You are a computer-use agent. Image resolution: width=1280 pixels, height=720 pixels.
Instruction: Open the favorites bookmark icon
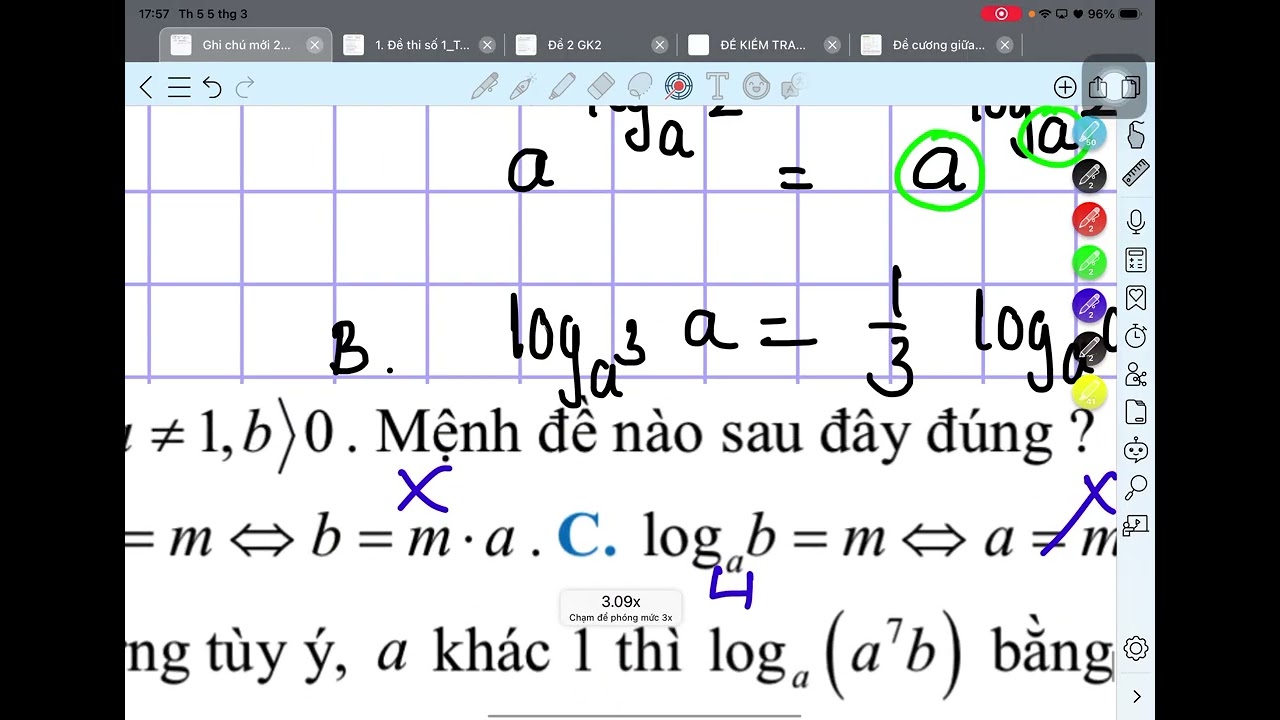pyautogui.click(x=1136, y=298)
